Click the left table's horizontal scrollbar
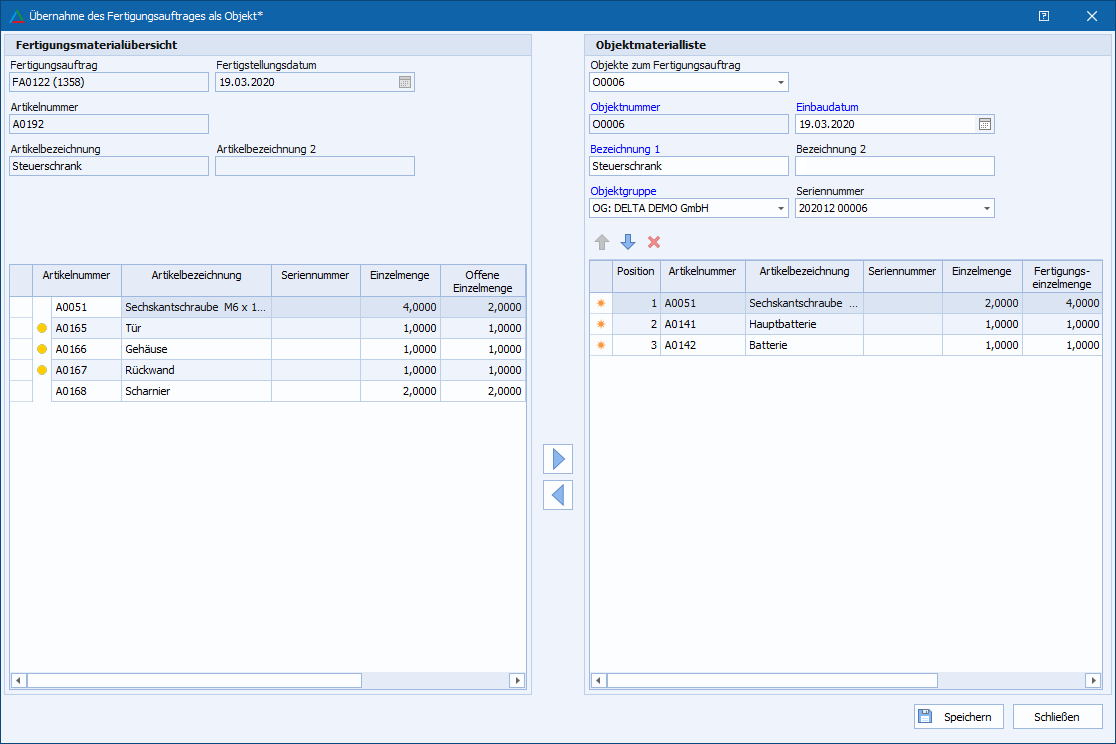Image resolution: width=1116 pixels, height=744 pixels. [194, 680]
